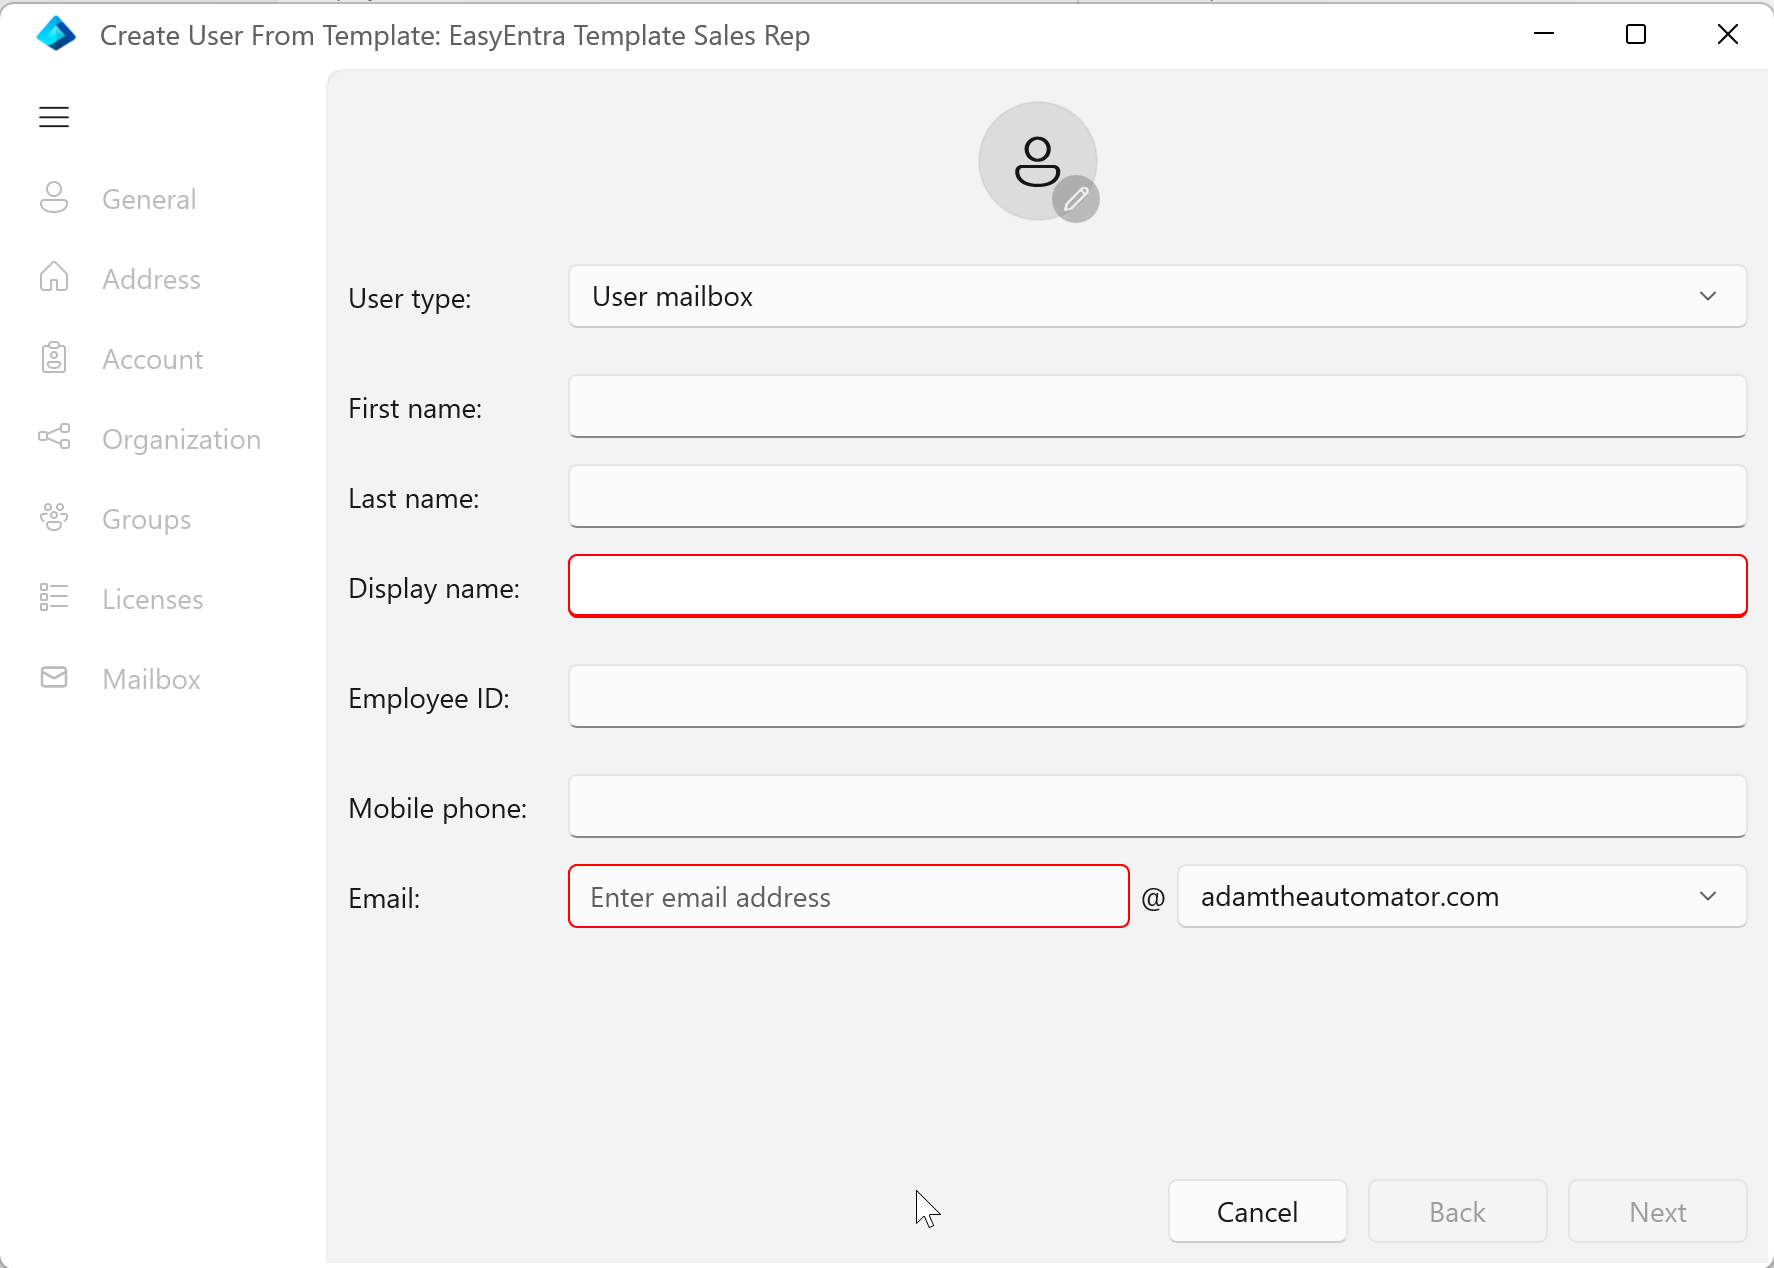Click the Address home icon
Screen dimensions: 1774x1268
pos(53,278)
